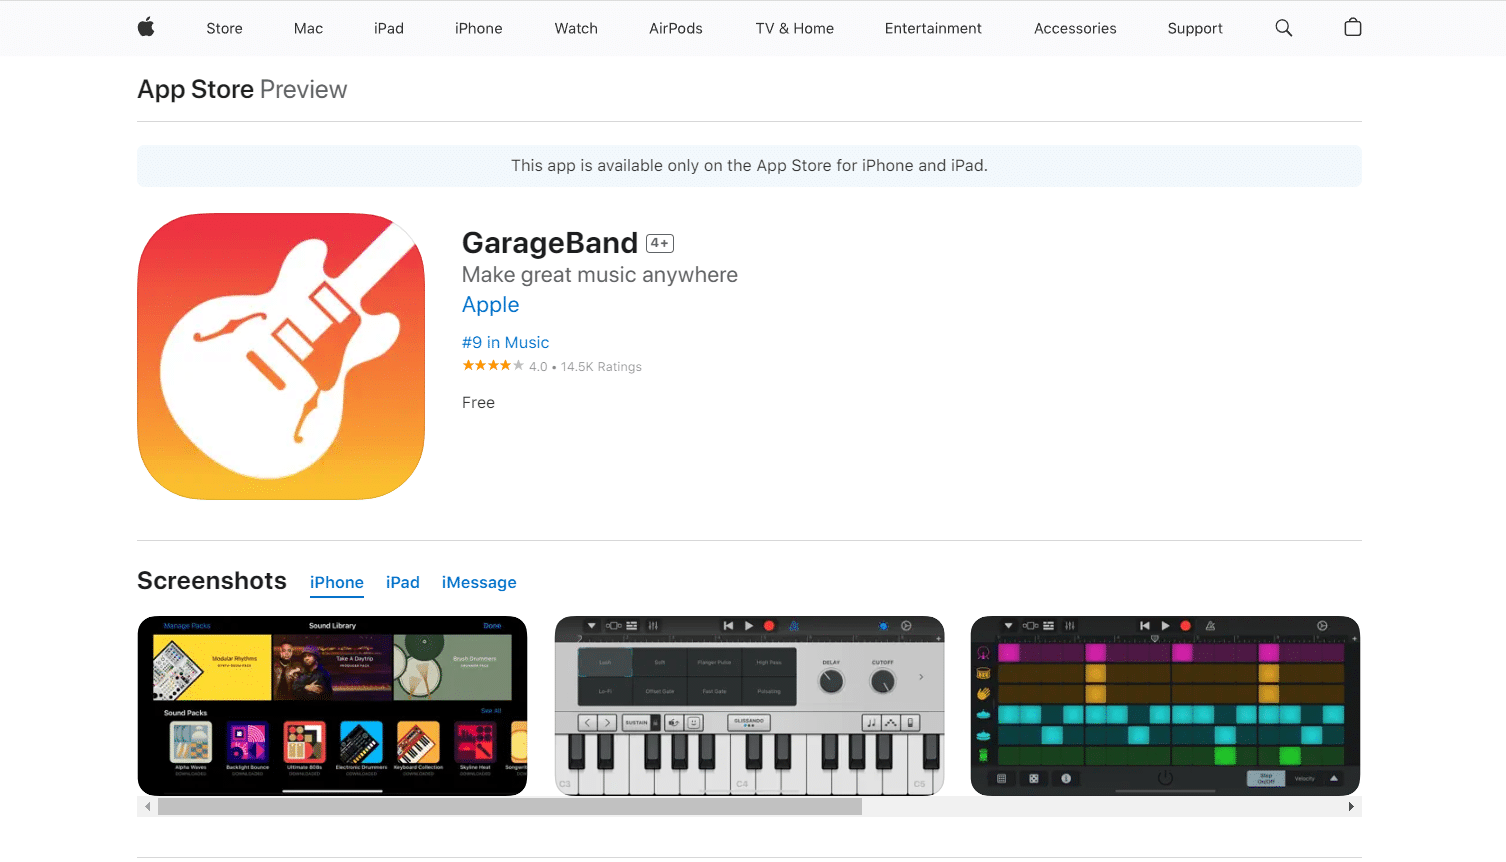Click the App Store Preview heading link
The image size is (1506, 862).
point(242,89)
